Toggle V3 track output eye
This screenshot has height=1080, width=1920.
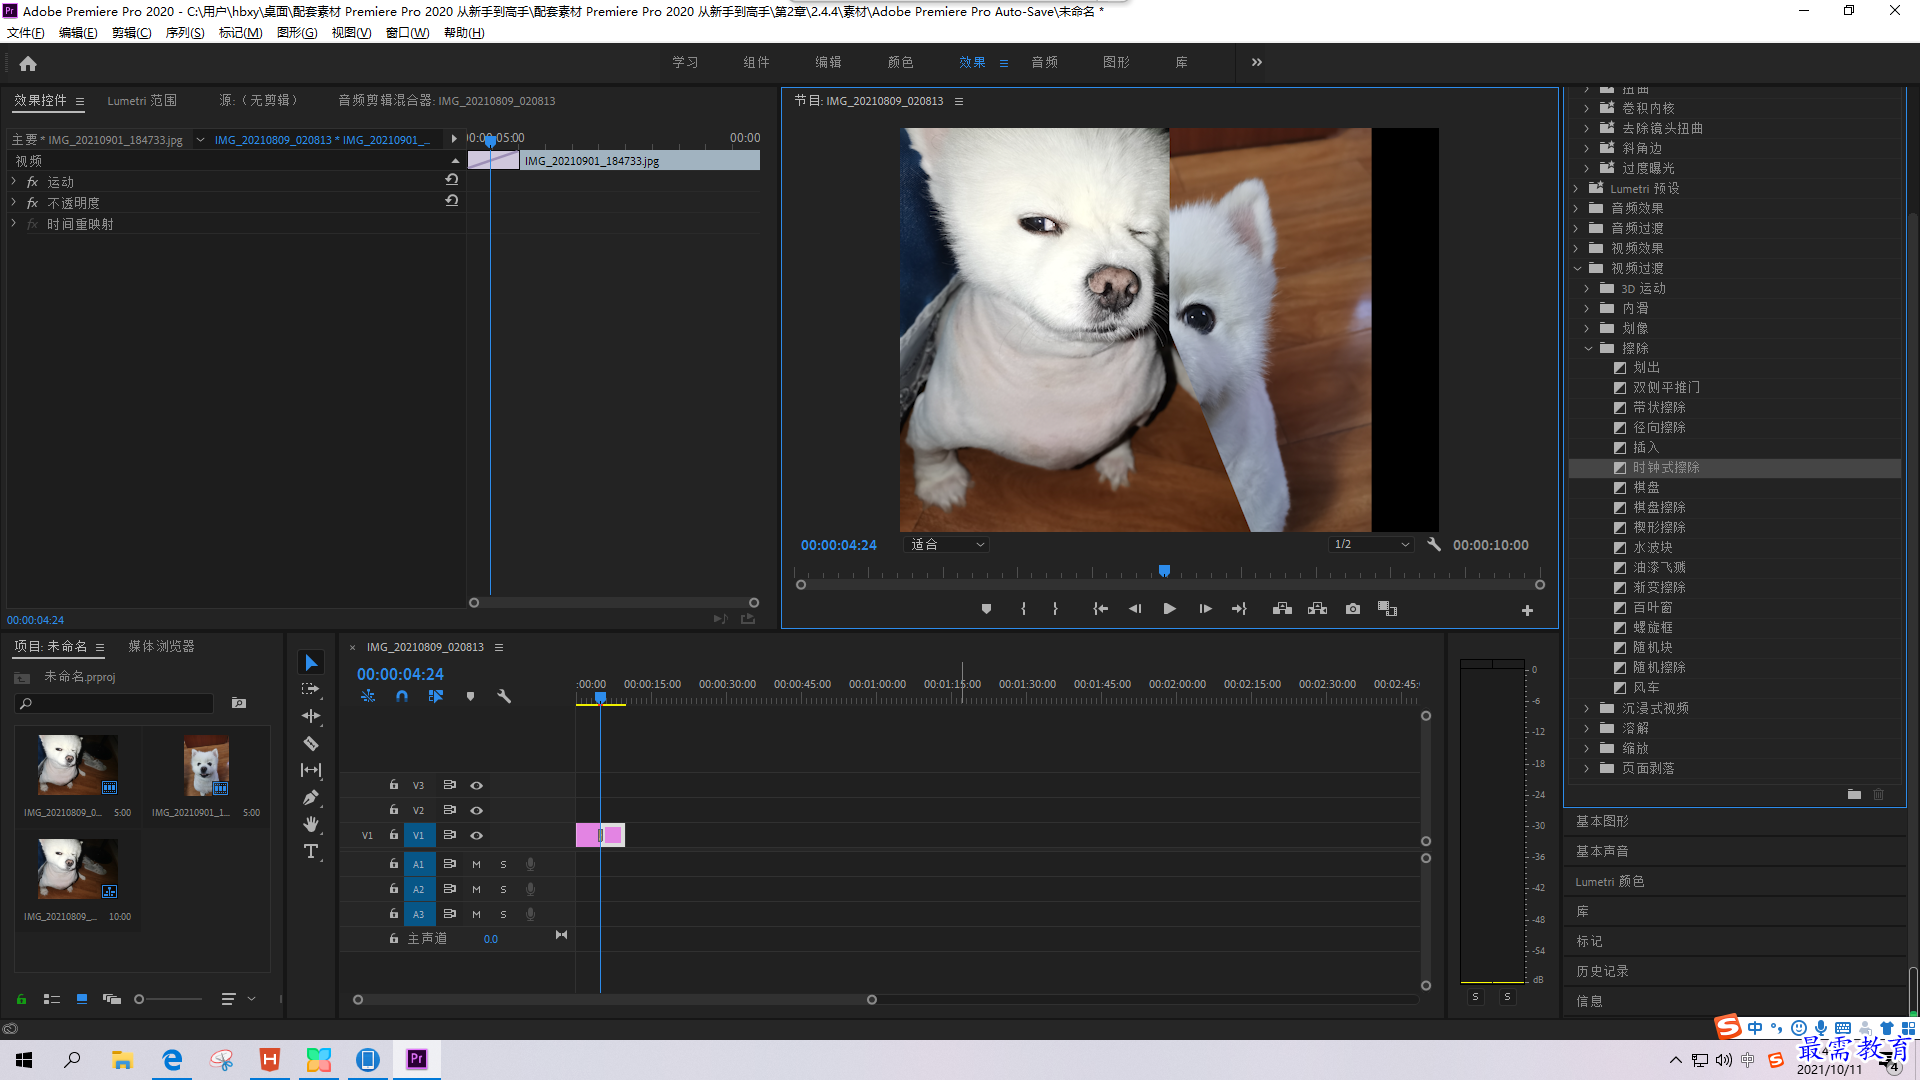[x=477, y=785]
